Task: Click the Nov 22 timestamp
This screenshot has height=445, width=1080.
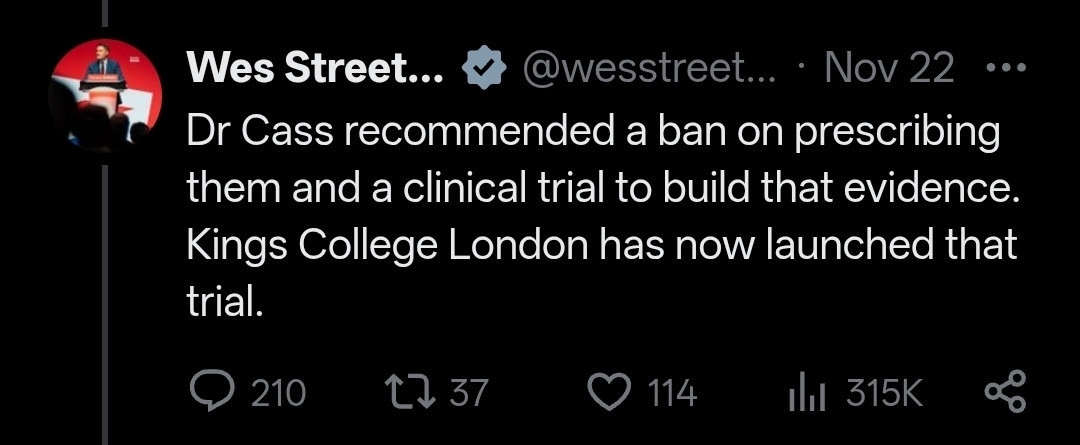Action: click(890, 68)
